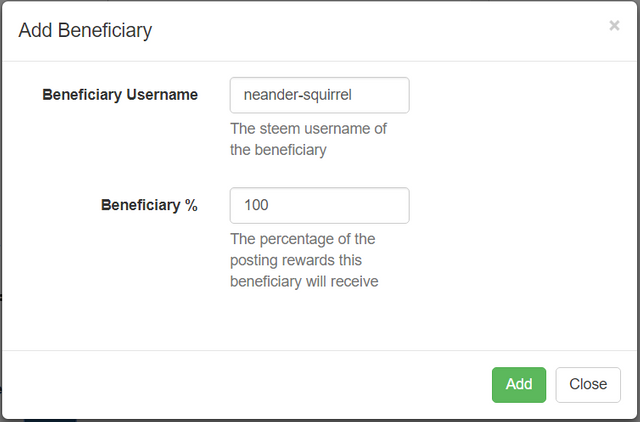Click the empty right end of the username field
640x422 pixels.
(x=385, y=96)
